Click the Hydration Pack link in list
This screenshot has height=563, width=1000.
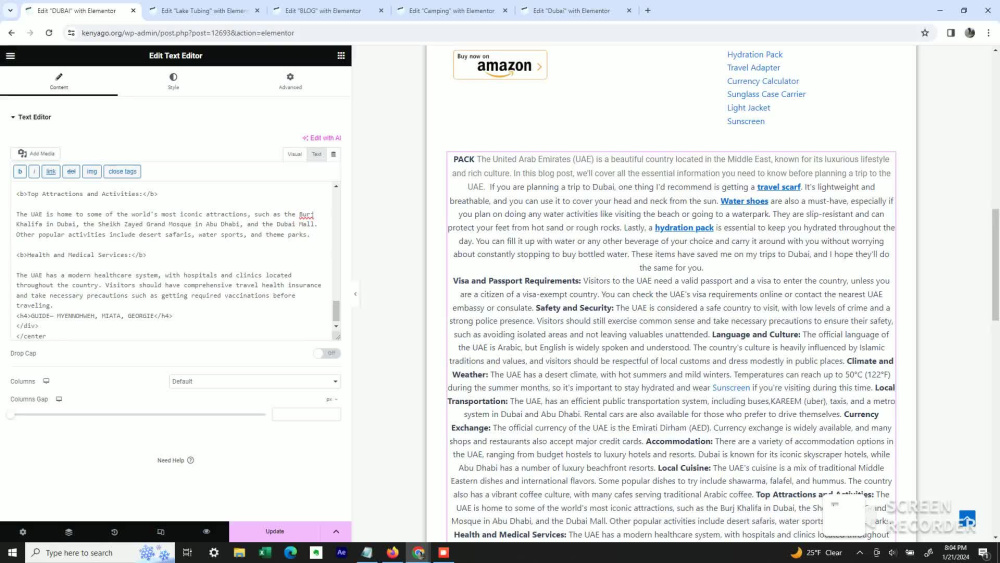click(754, 55)
